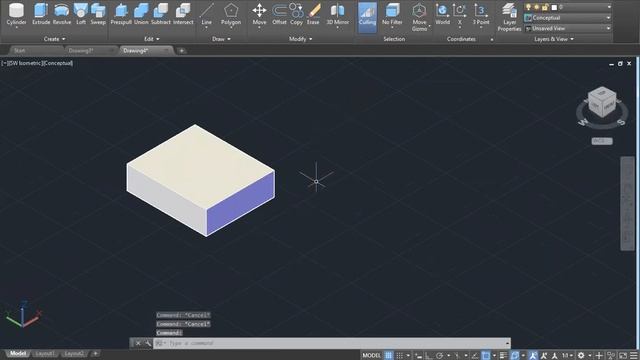
Task: Start the Sweep command
Action: point(98,14)
